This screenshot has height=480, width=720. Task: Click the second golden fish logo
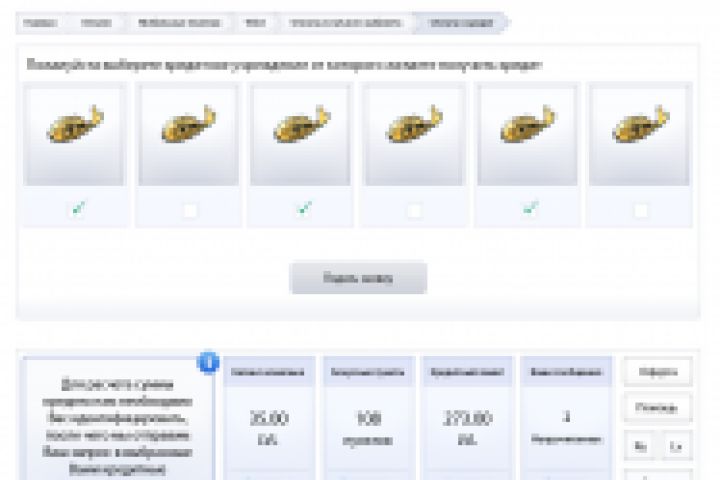[188, 124]
